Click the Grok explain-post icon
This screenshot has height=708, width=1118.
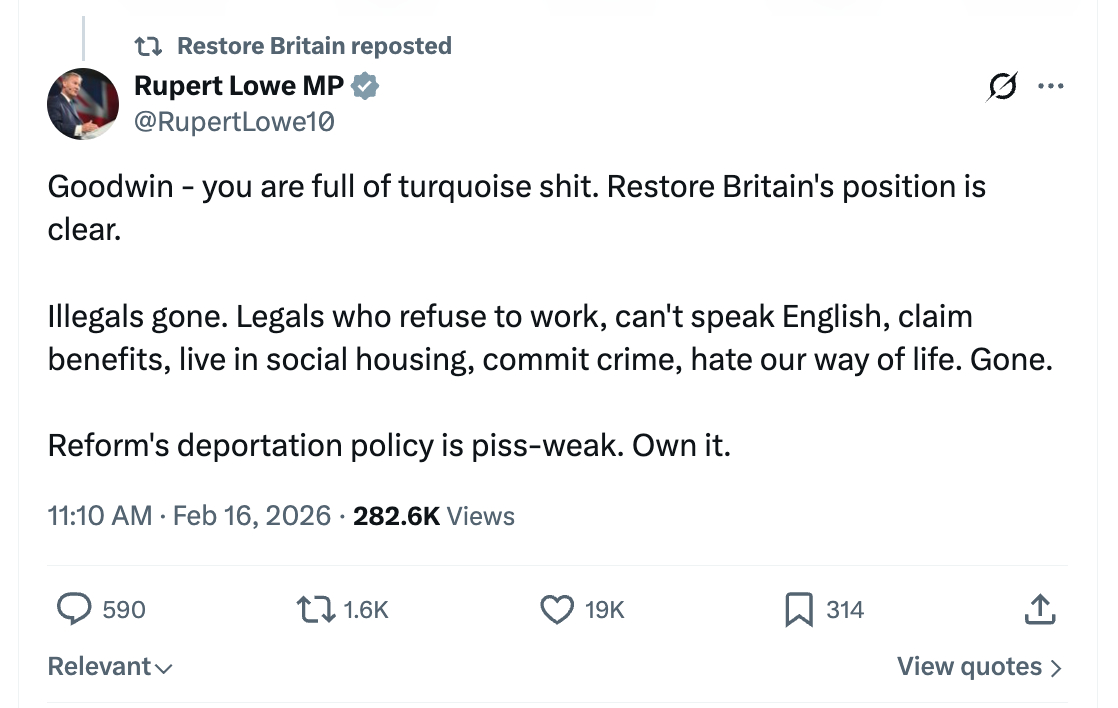1002,87
